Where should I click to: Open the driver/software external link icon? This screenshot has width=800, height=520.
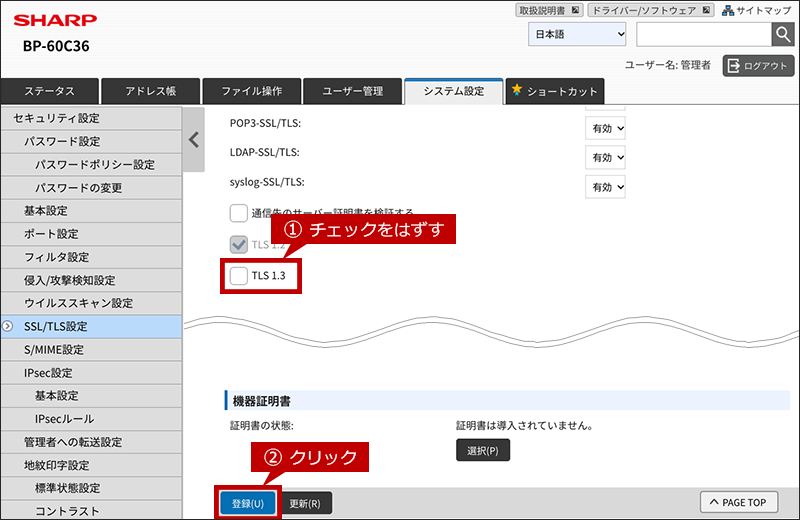coord(706,10)
